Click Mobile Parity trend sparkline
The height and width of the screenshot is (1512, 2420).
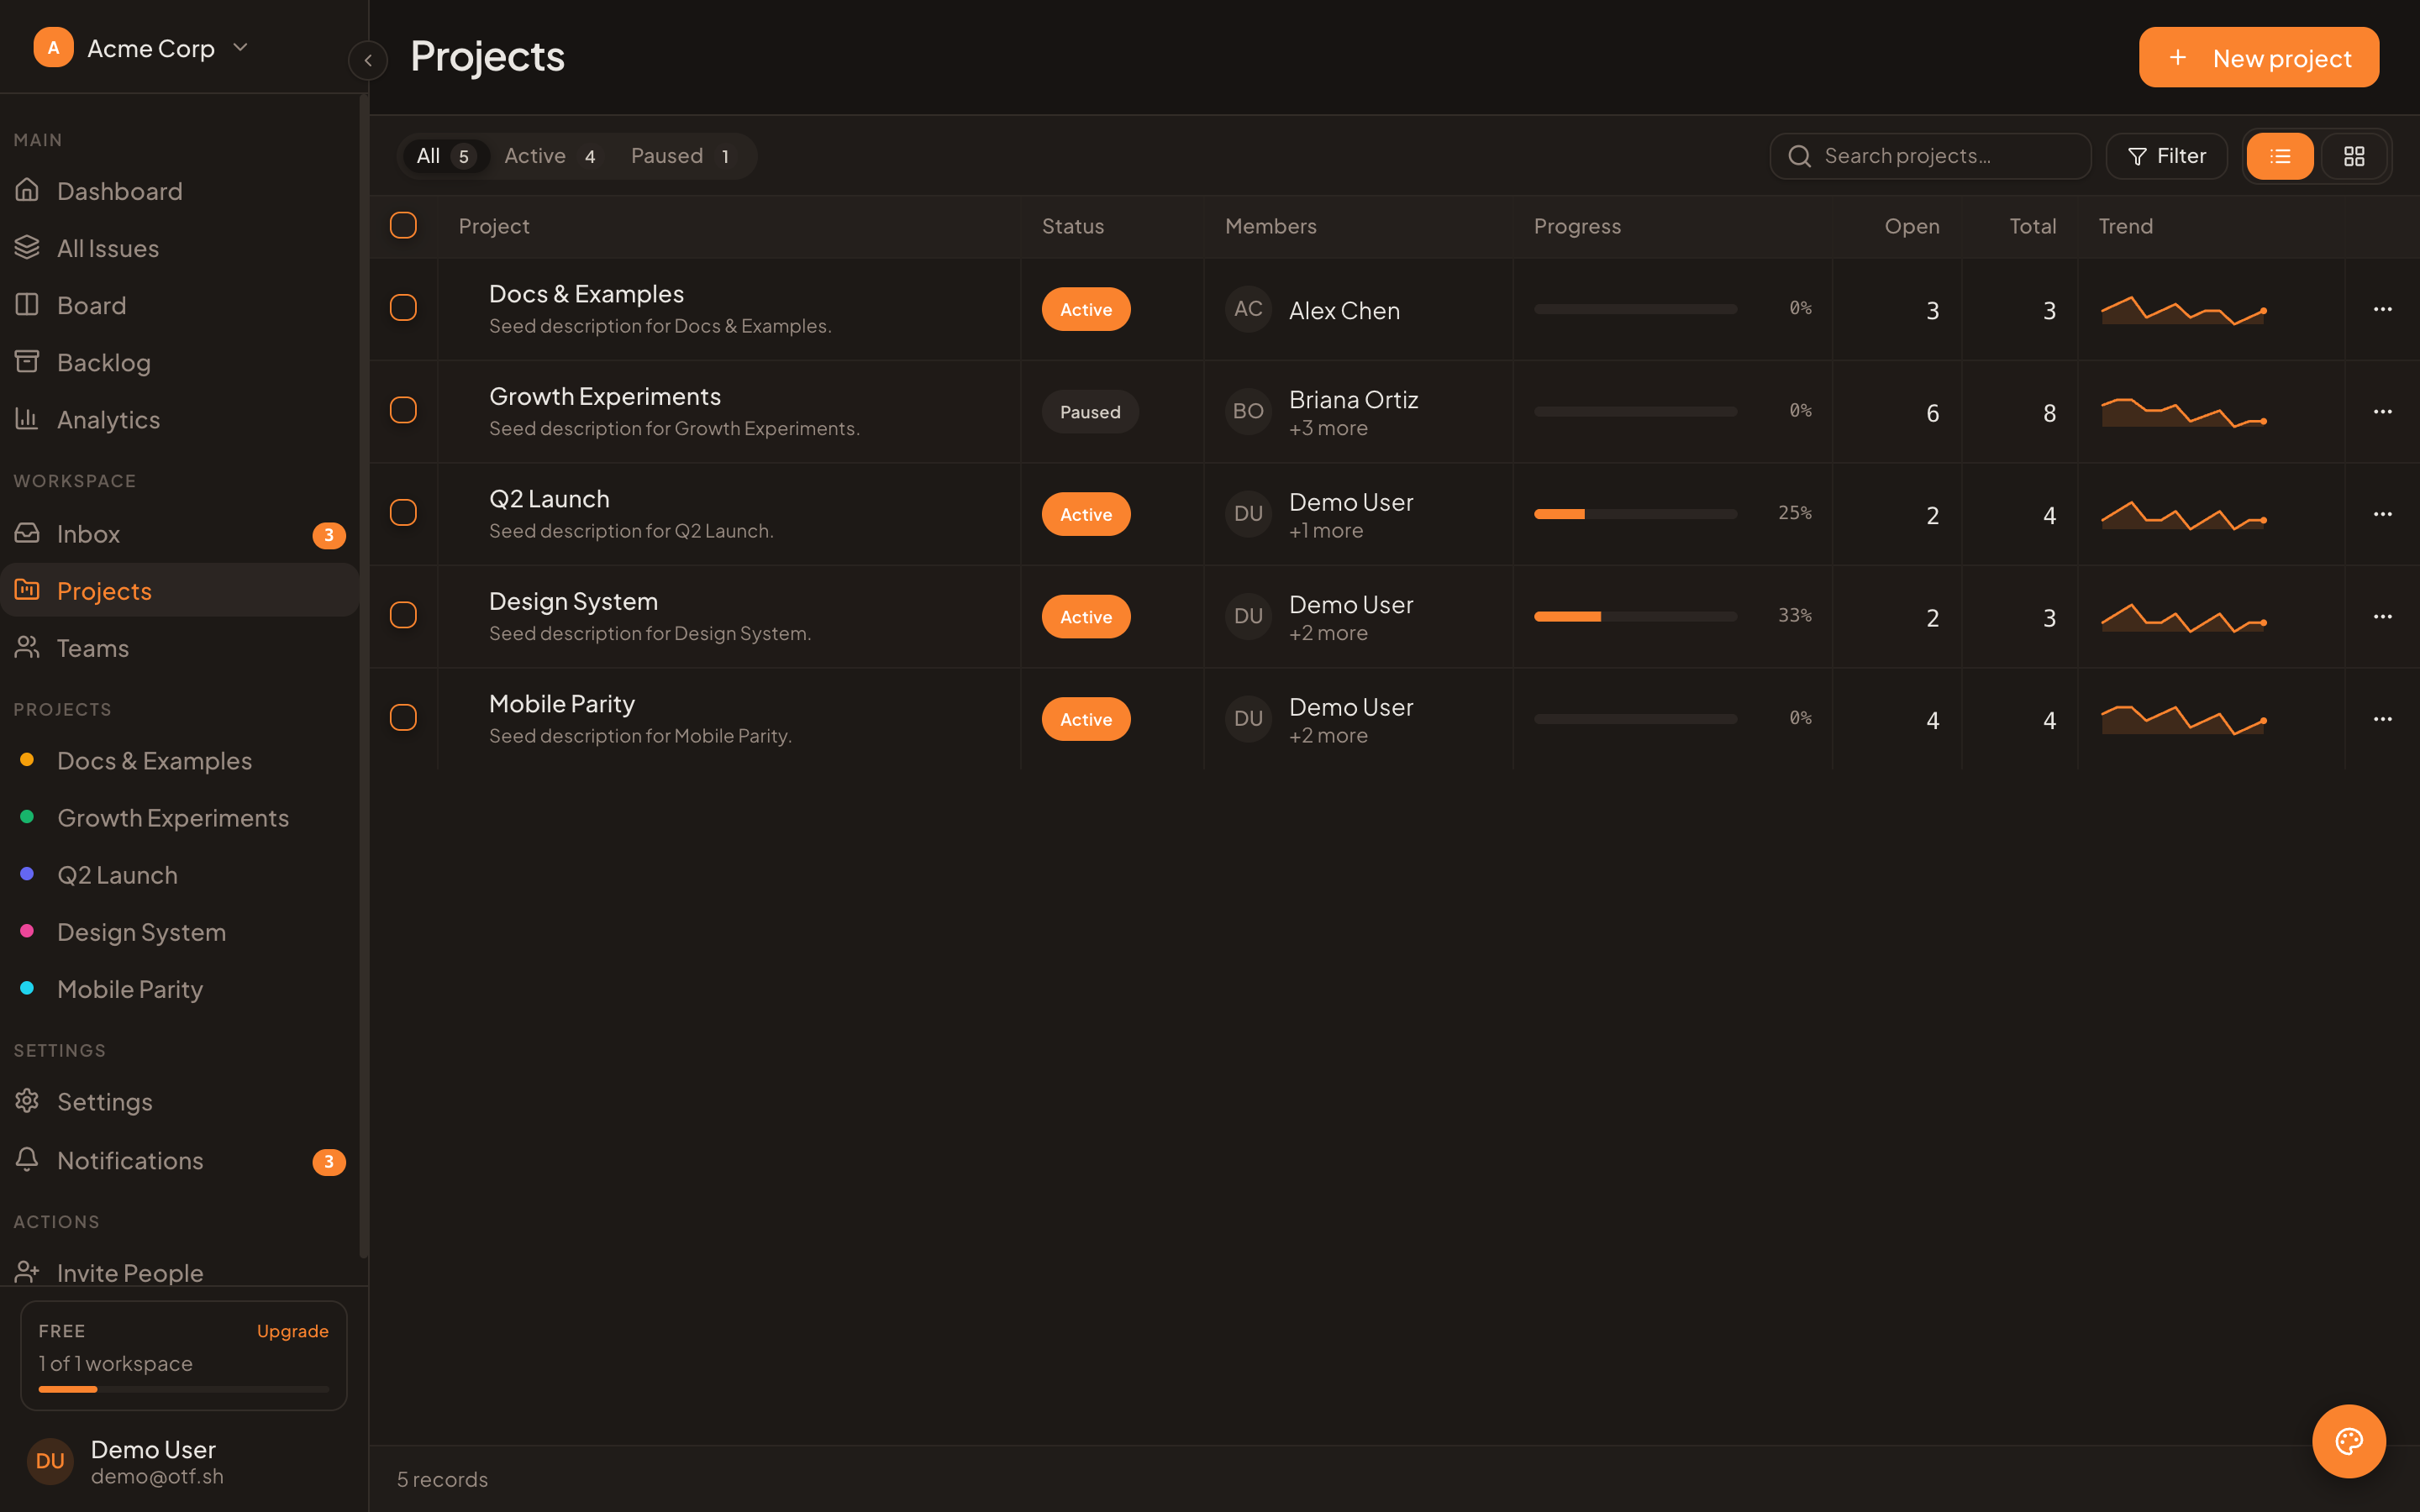pyautogui.click(x=2183, y=720)
